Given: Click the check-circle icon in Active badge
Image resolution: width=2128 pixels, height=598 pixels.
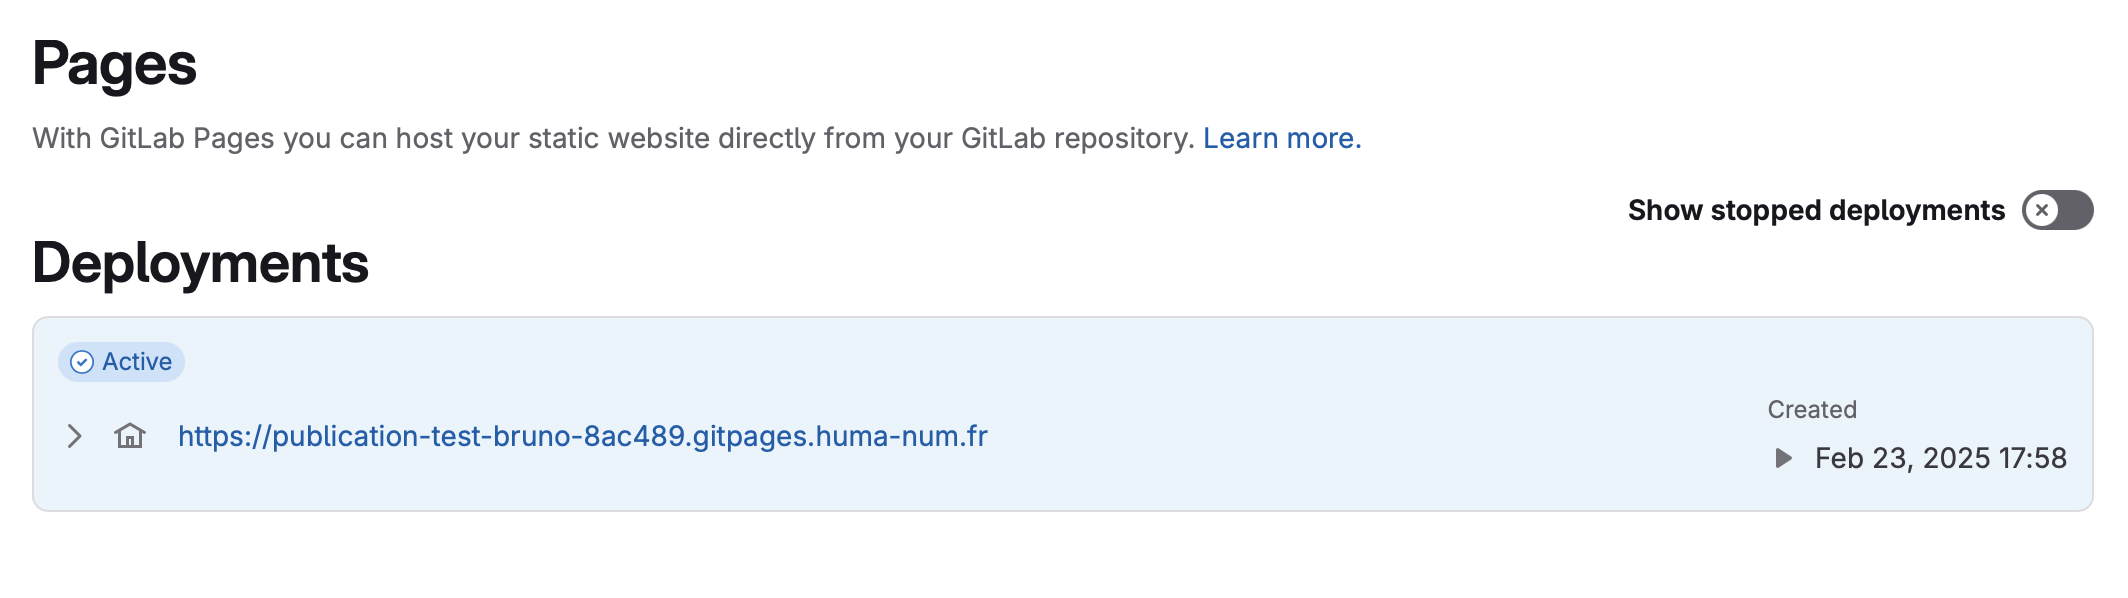Looking at the screenshot, I should (x=82, y=362).
